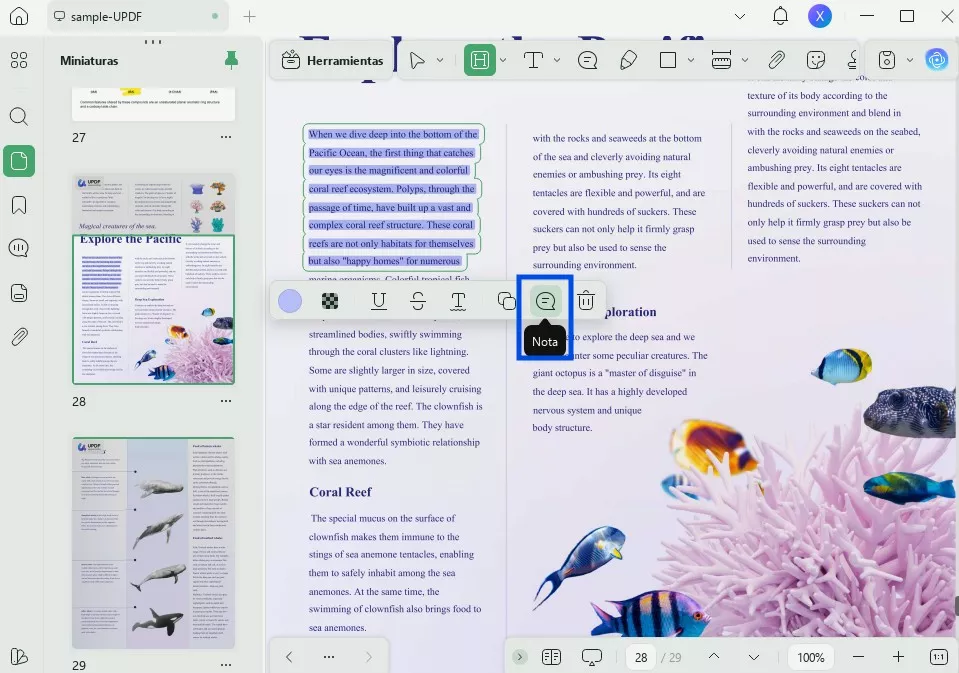Open the checkered opacity option
Image resolution: width=959 pixels, height=673 pixels.
coord(330,301)
